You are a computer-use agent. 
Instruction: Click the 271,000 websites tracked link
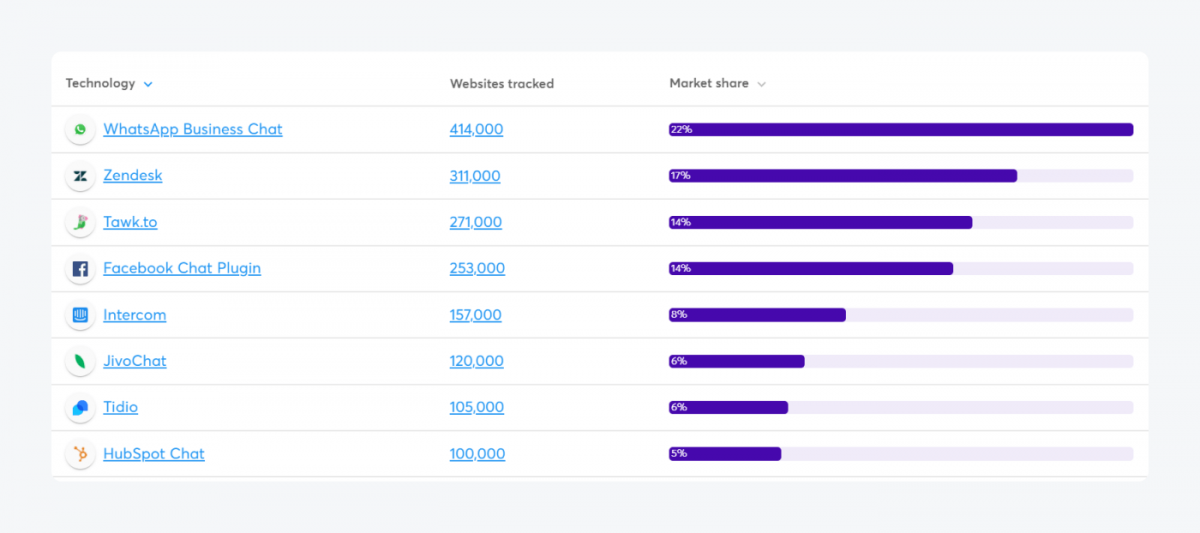(x=476, y=222)
